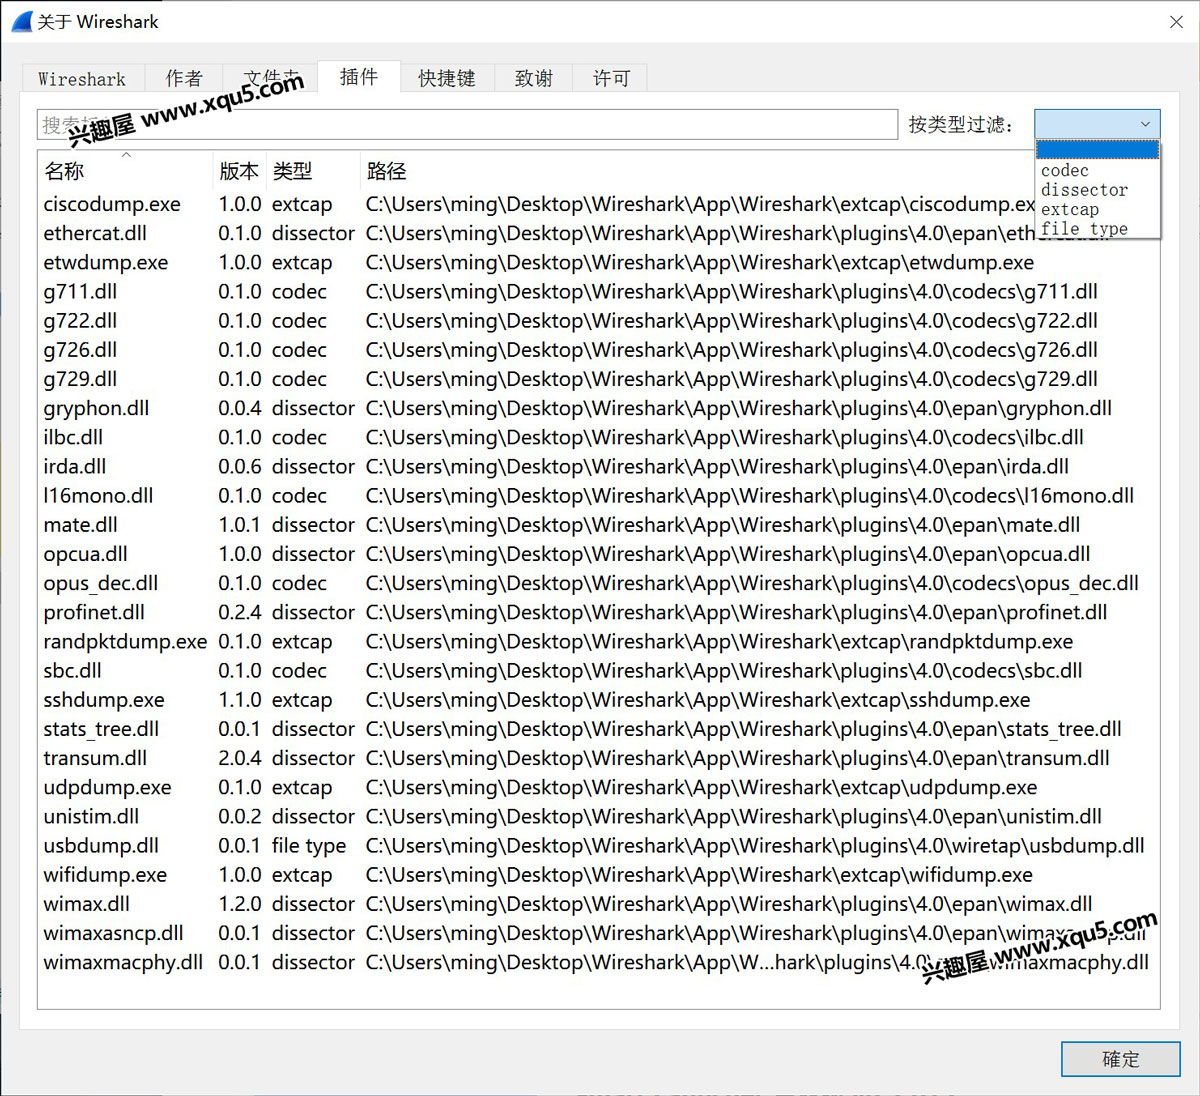Sort by the 版本 column header

239,171
